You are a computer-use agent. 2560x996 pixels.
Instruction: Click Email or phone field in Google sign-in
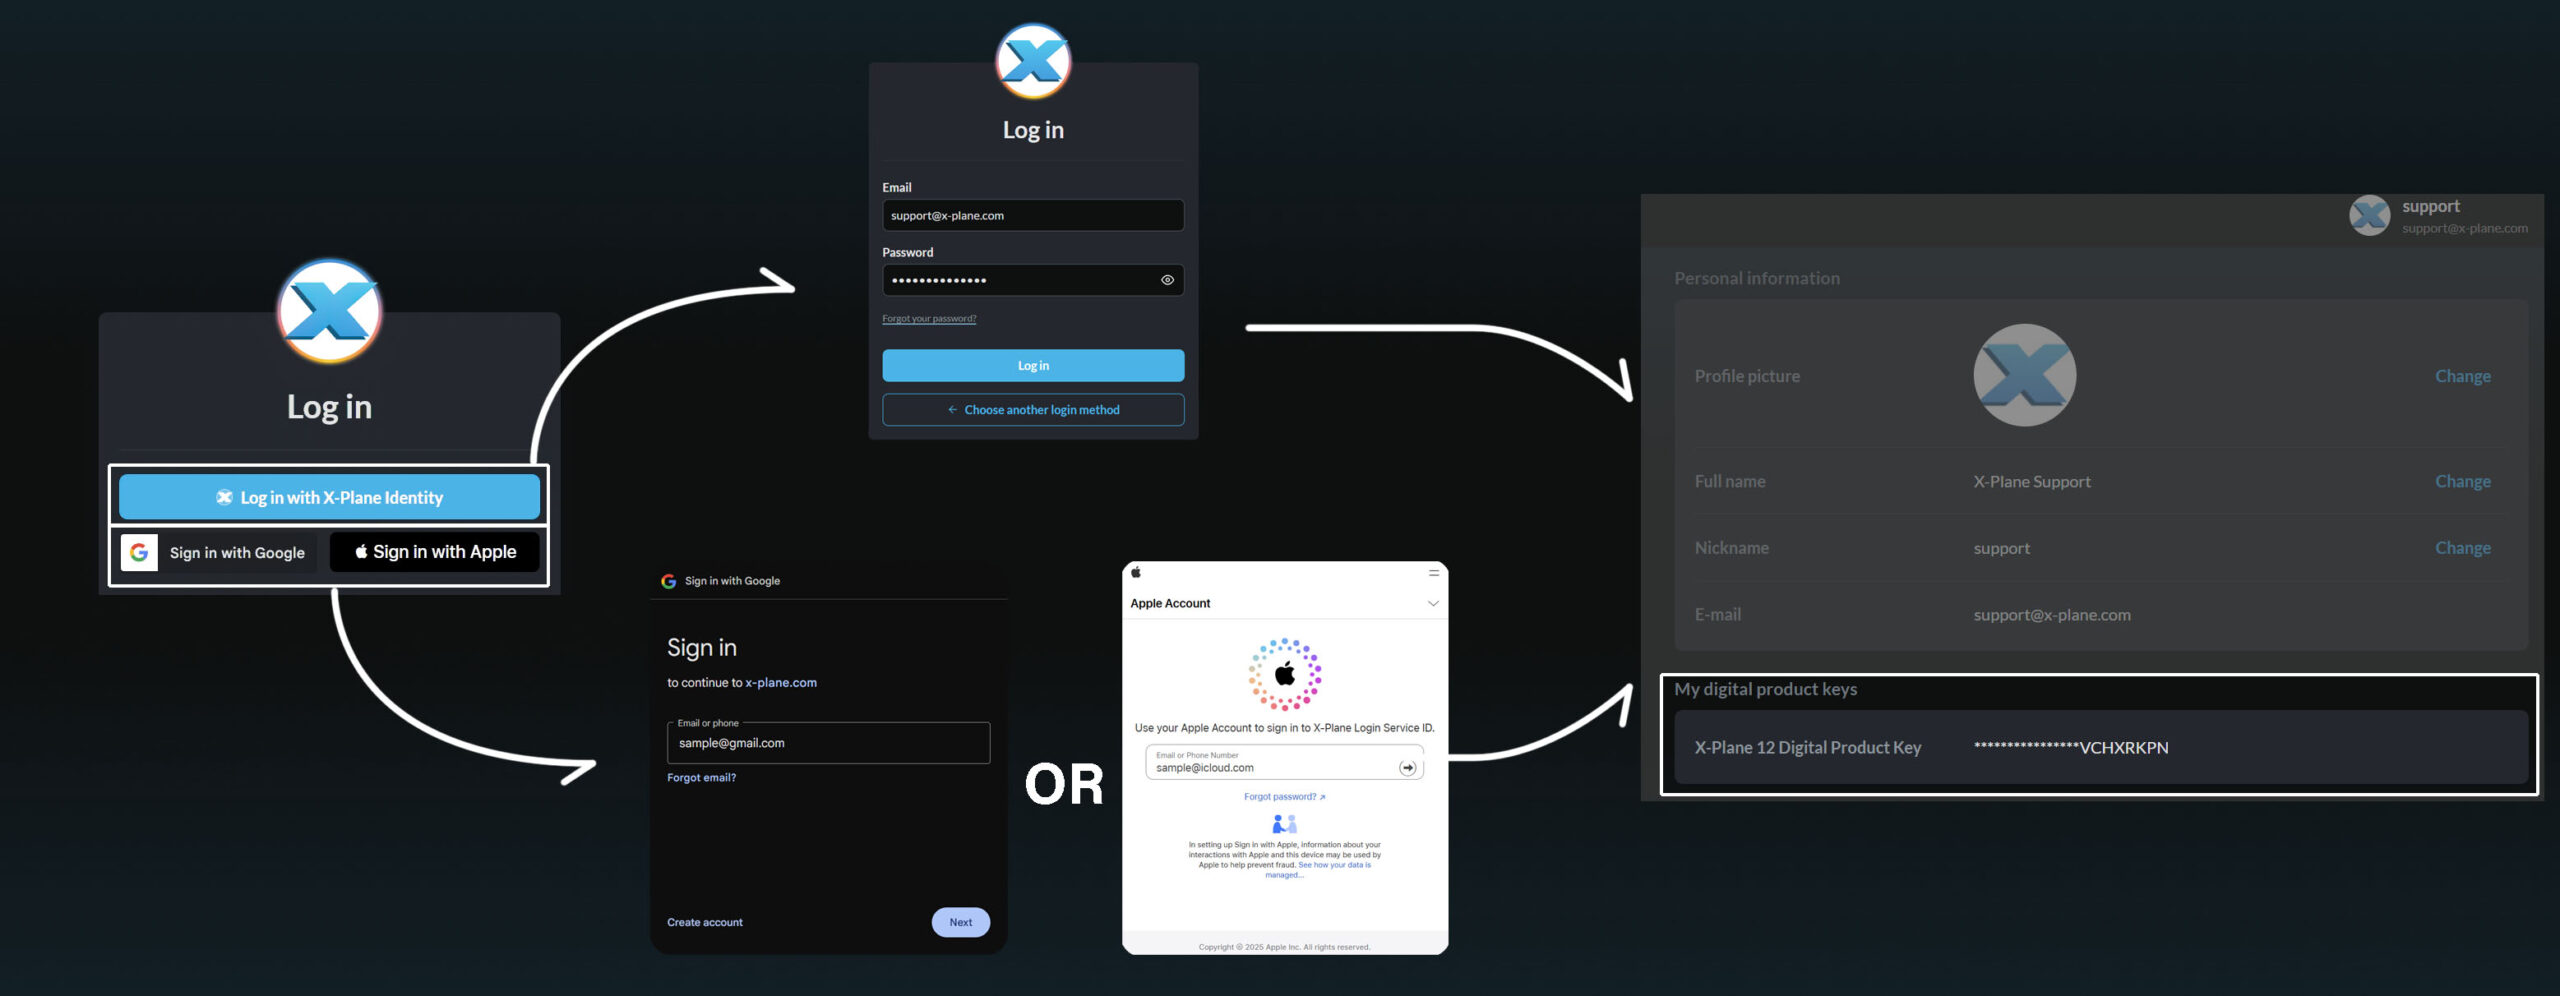pos(828,743)
